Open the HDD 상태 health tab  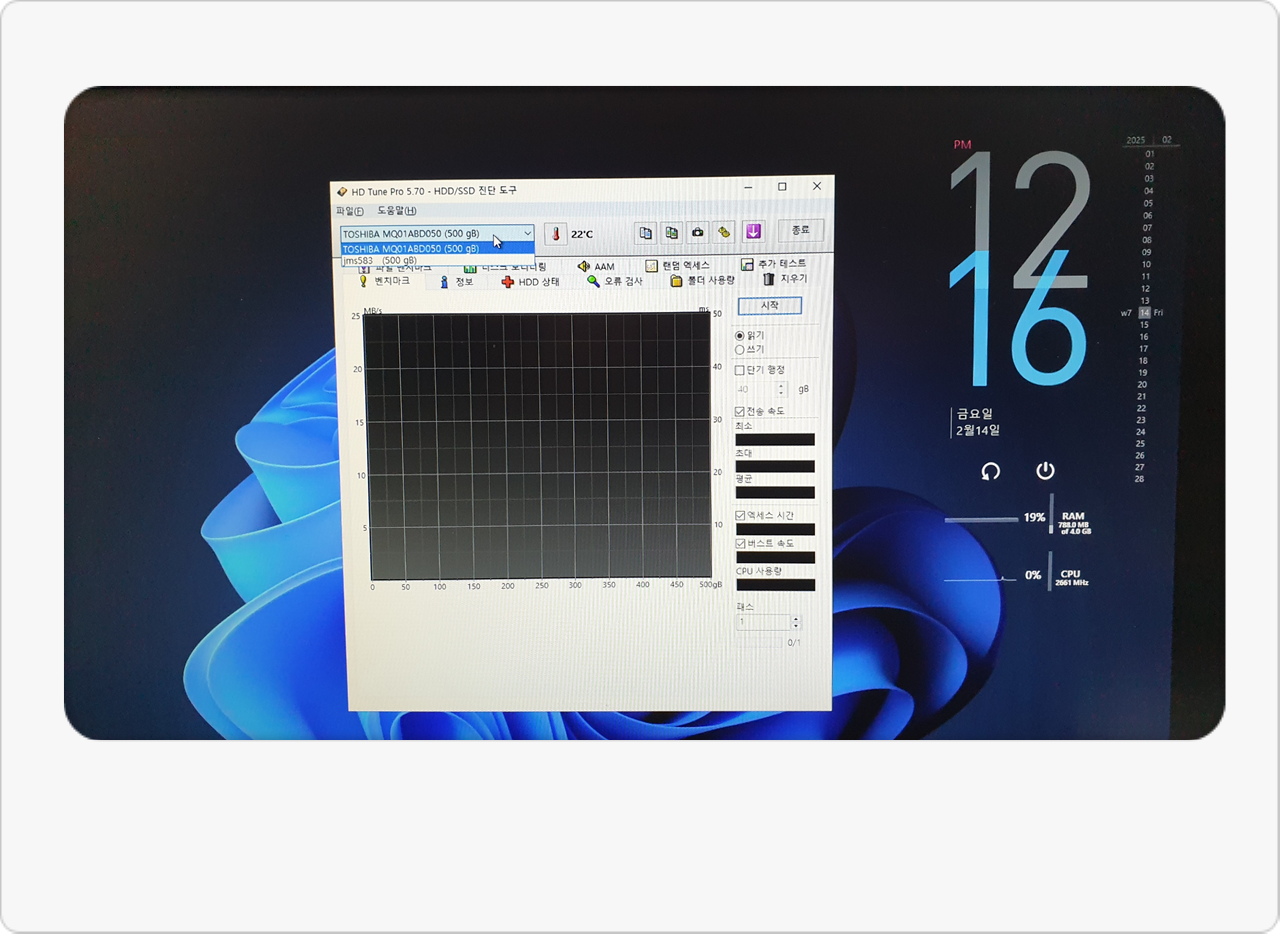click(x=531, y=282)
